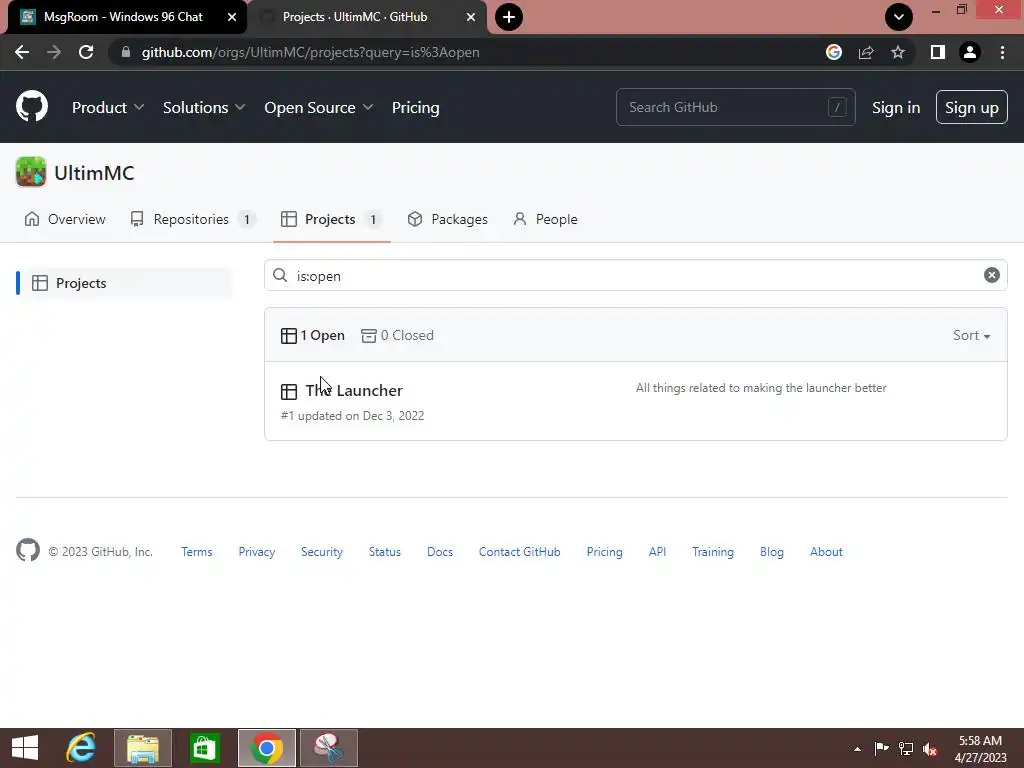Close the MsgRoom browser tab
This screenshot has height=768, width=1024.
(x=232, y=17)
